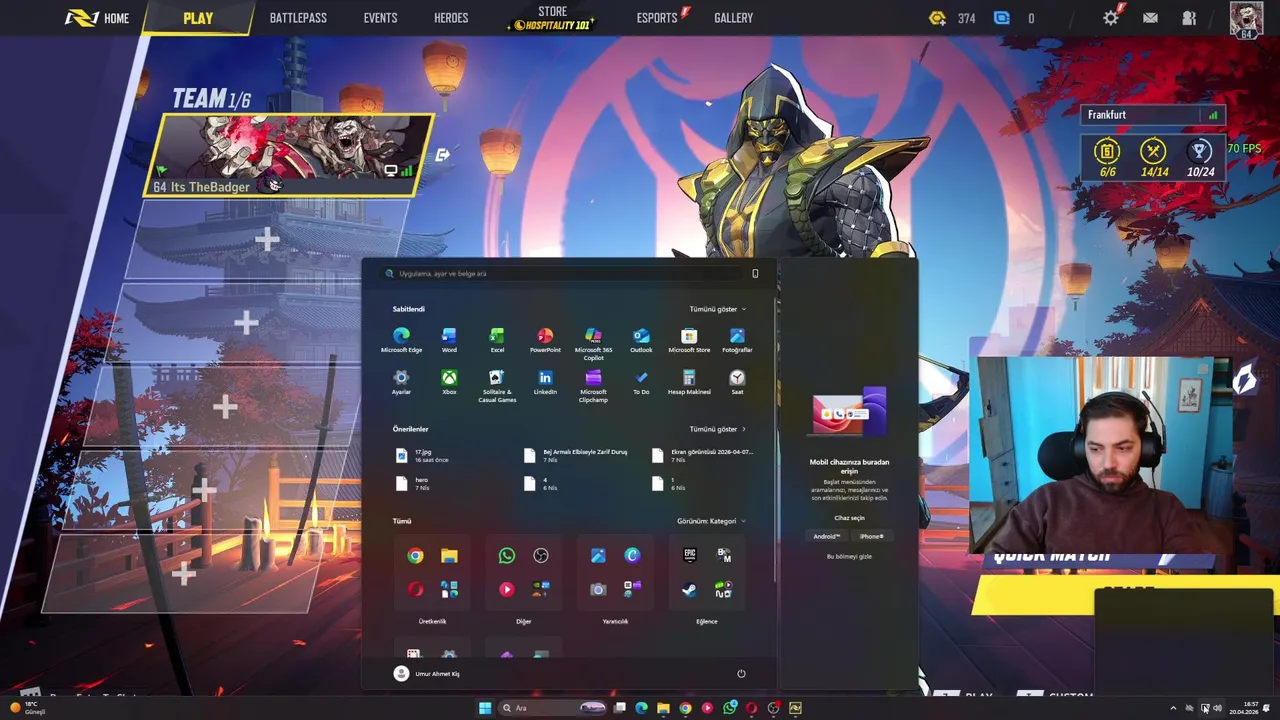Open the Saat clock app
The image size is (1280, 720).
tap(737, 382)
